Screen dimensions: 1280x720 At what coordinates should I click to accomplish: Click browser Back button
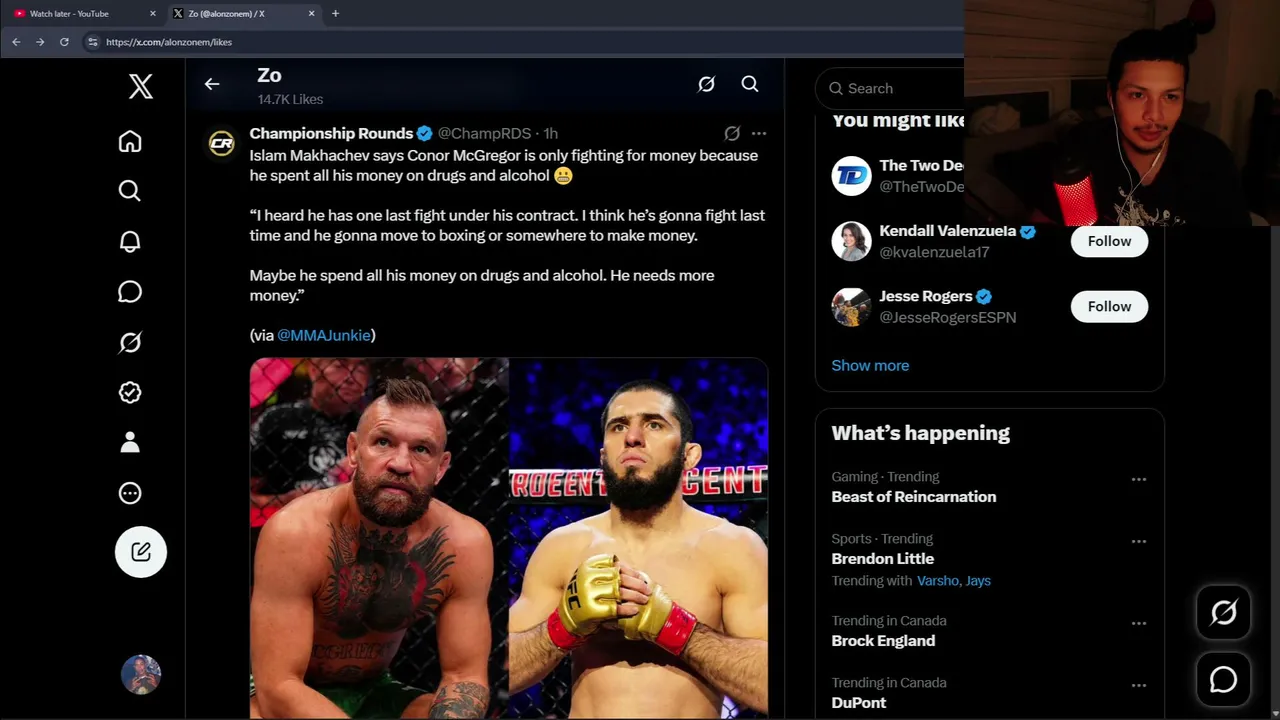(x=16, y=42)
